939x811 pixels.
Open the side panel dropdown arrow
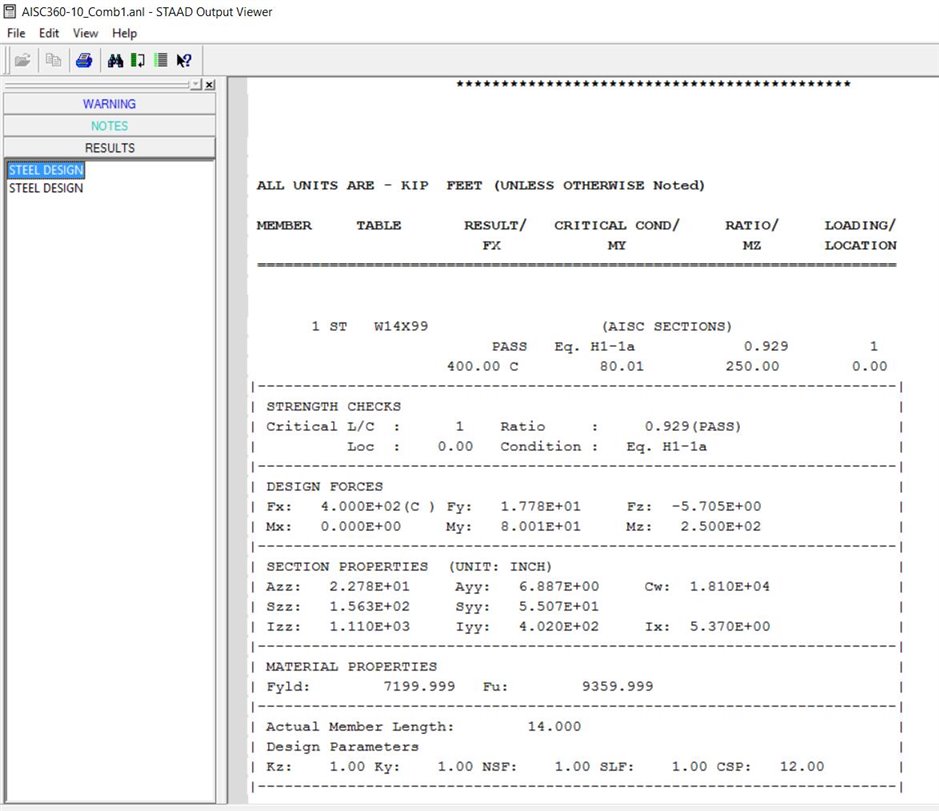[195, 85]
